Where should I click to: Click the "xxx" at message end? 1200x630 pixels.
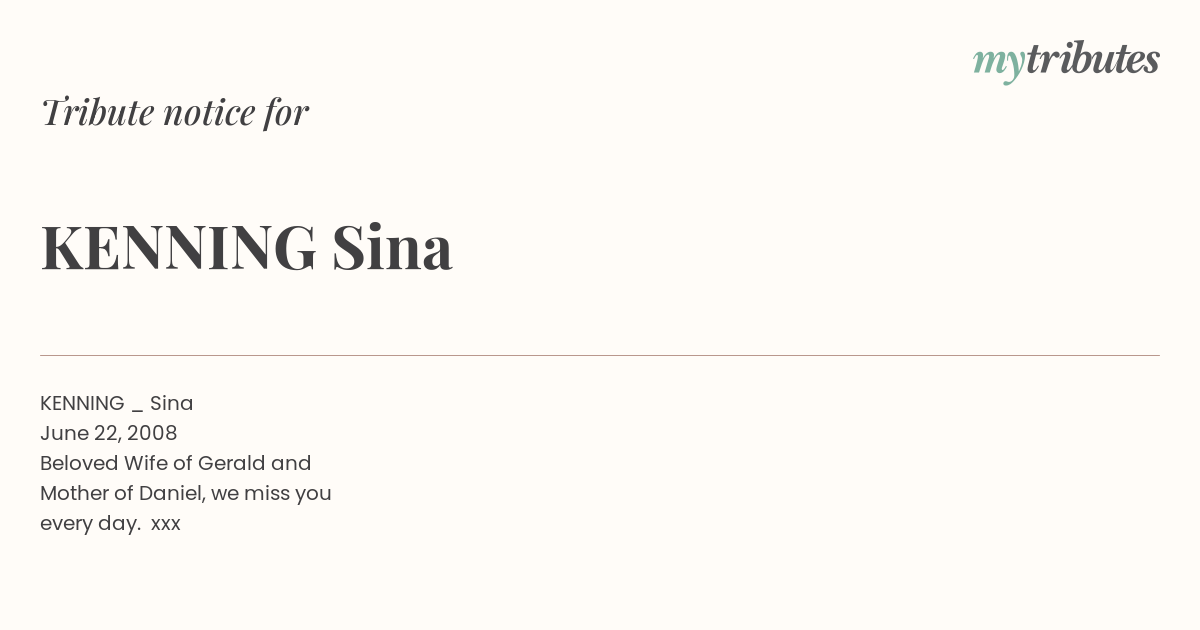tap(166, 525)
